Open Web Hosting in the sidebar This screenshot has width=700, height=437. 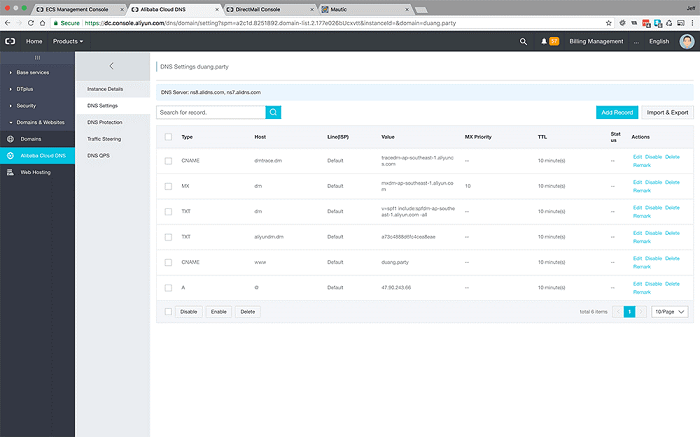38,172
